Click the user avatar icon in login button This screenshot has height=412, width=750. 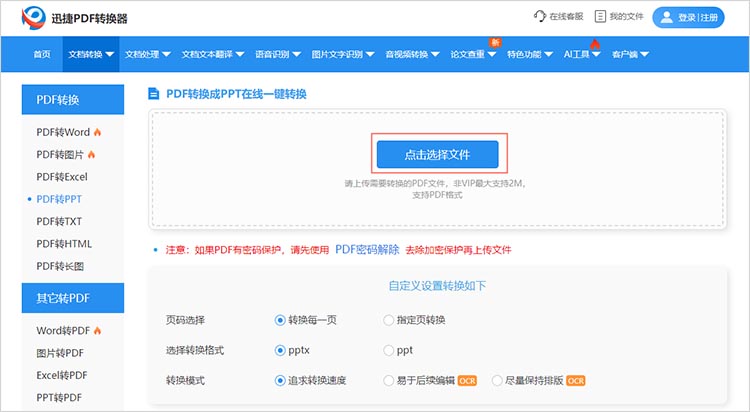pos(666,17)
